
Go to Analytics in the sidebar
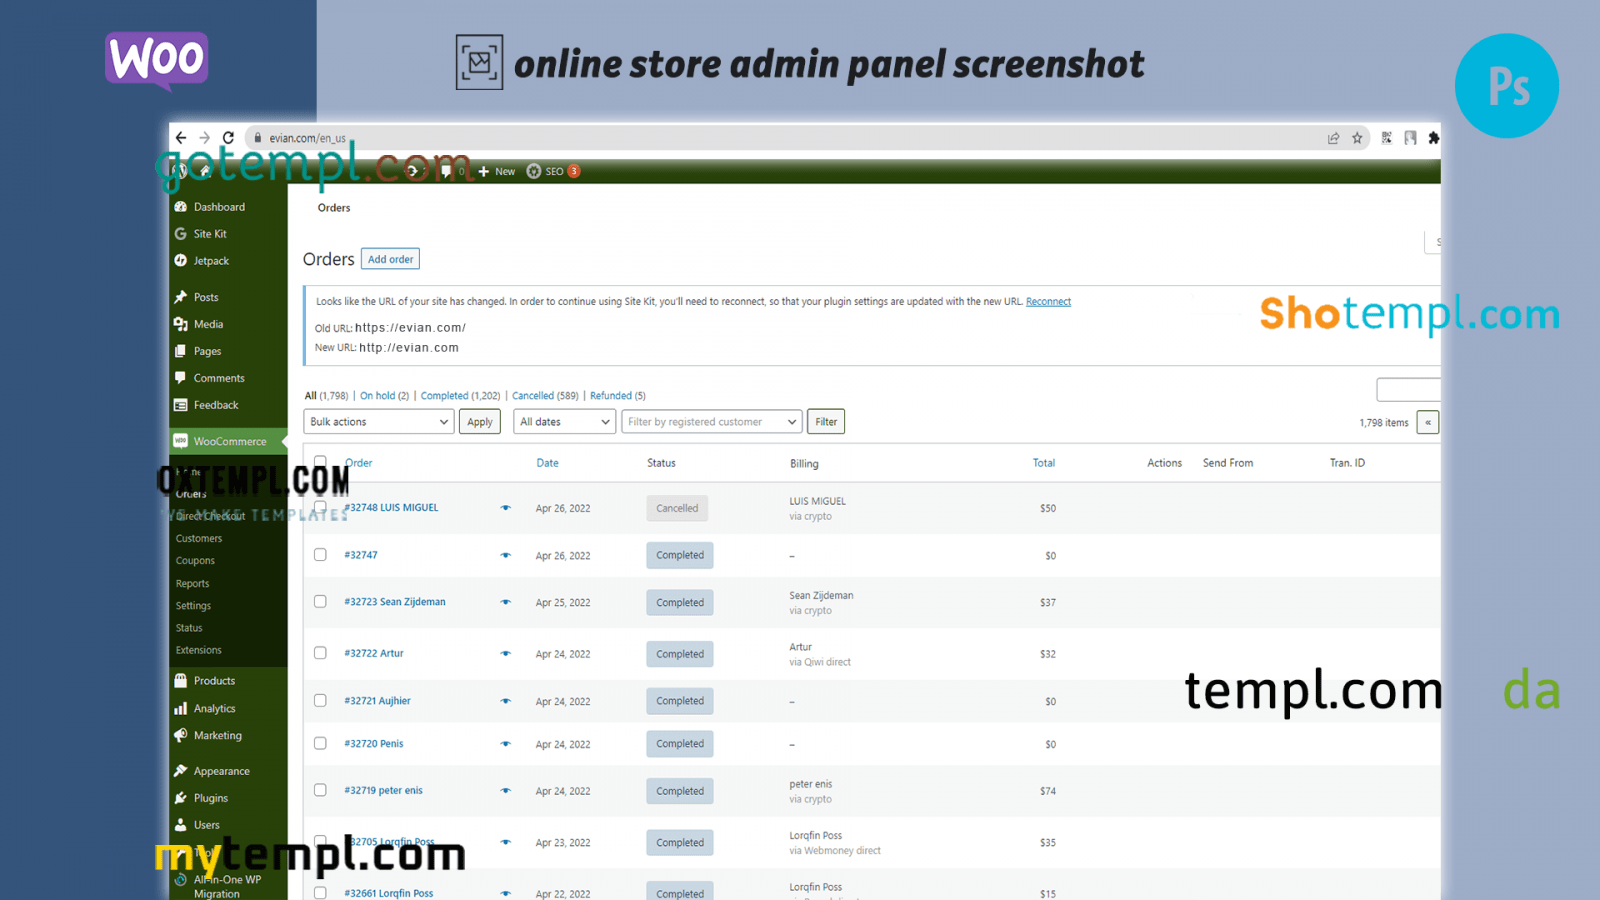coord(214,708)
